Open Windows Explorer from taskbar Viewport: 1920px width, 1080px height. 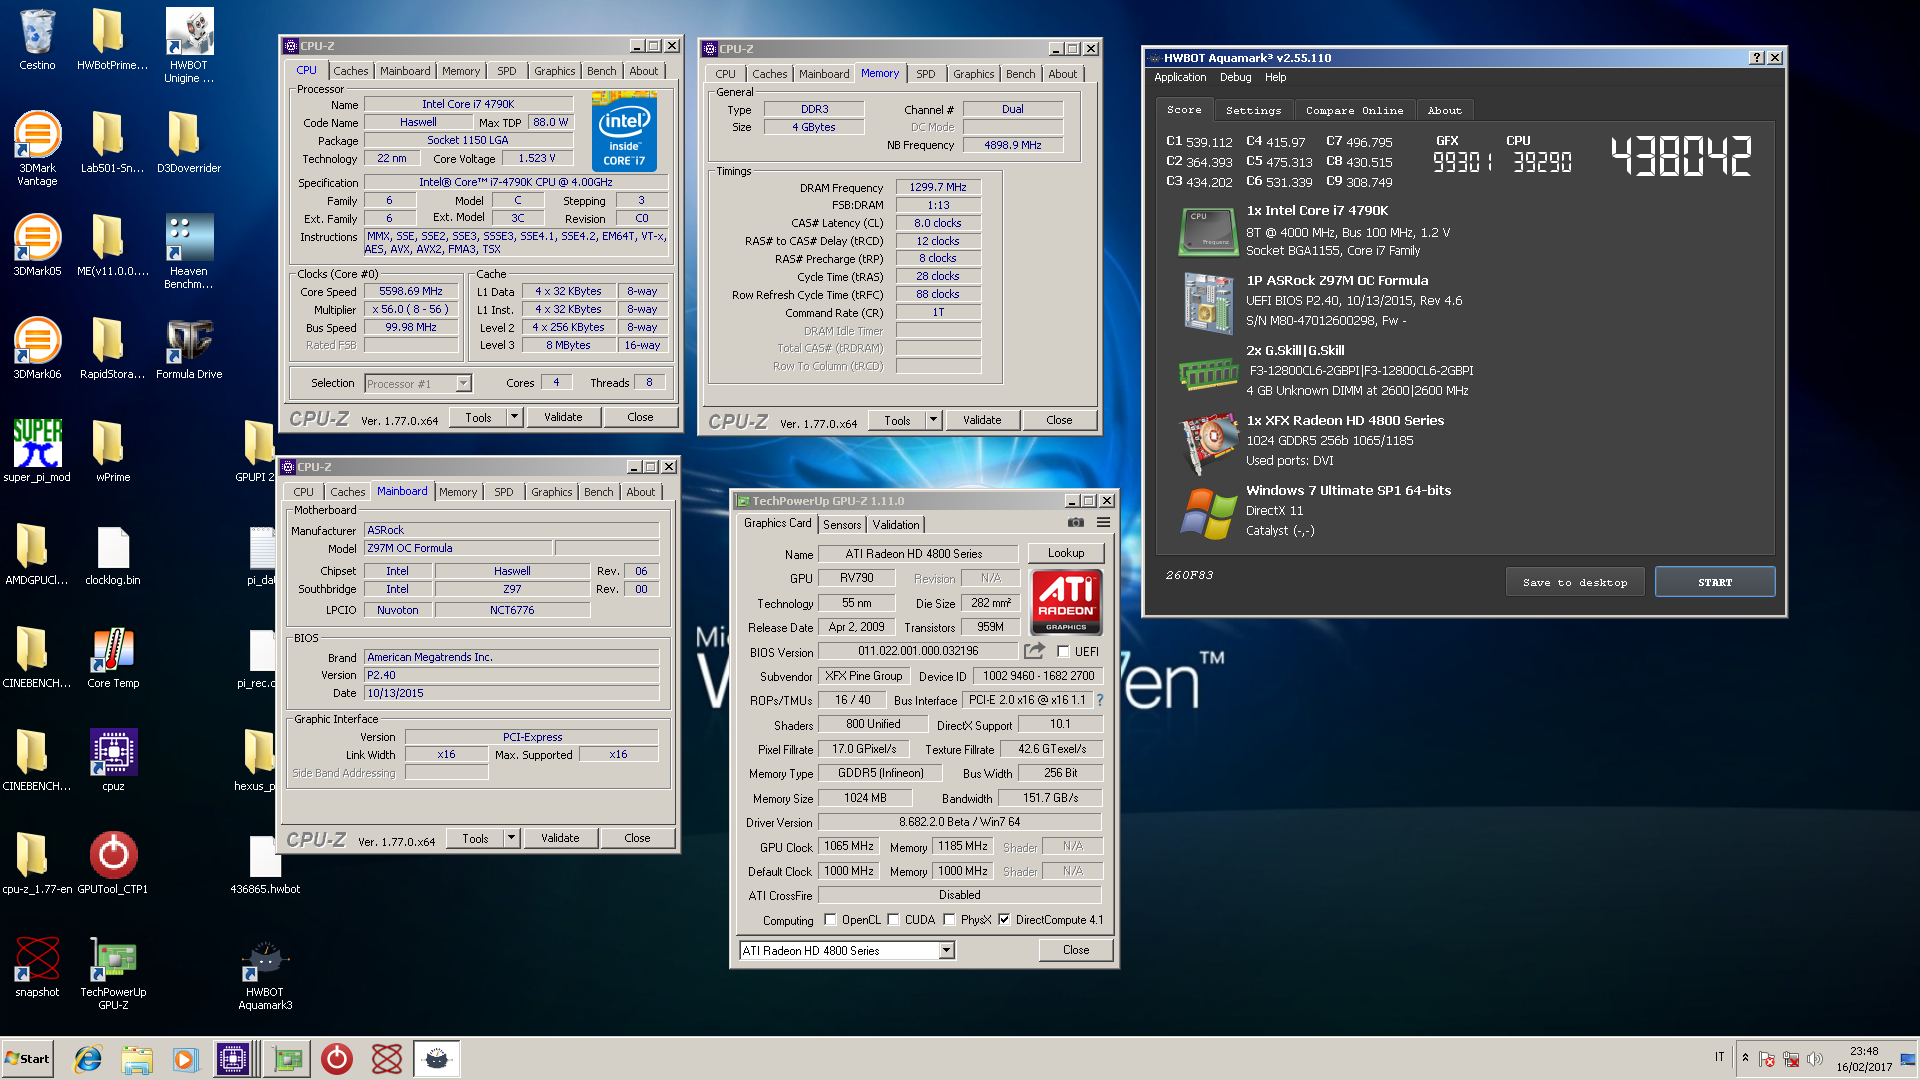pos(137,1059)
